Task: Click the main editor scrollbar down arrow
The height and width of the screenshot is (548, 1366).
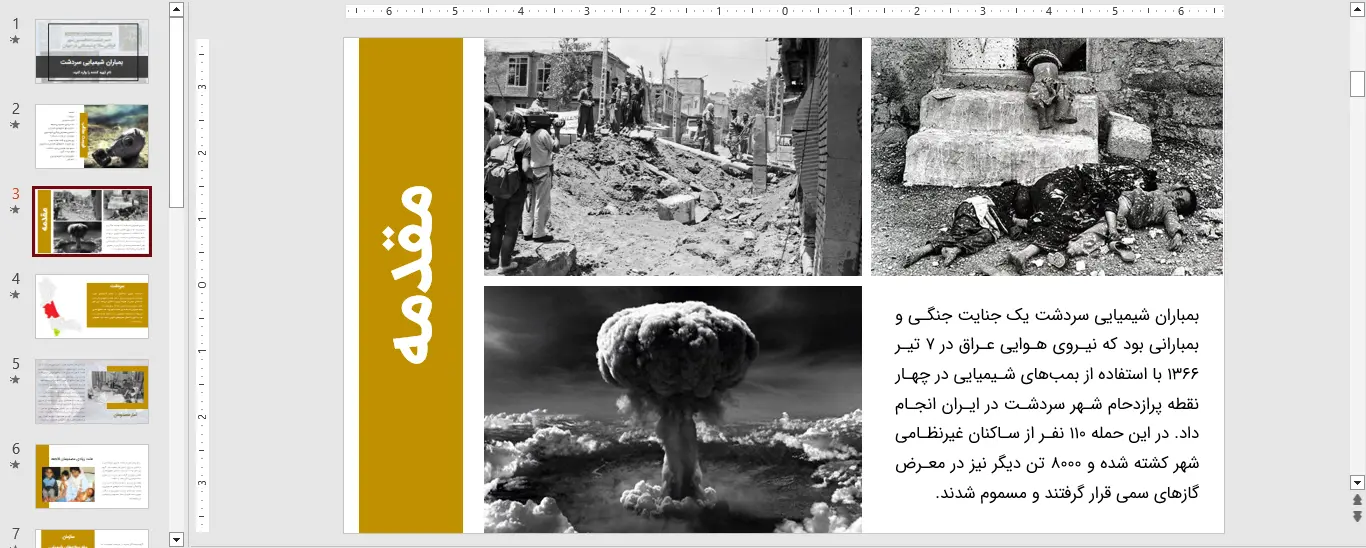Action: pyautogui.click(x=1357, y=482)
